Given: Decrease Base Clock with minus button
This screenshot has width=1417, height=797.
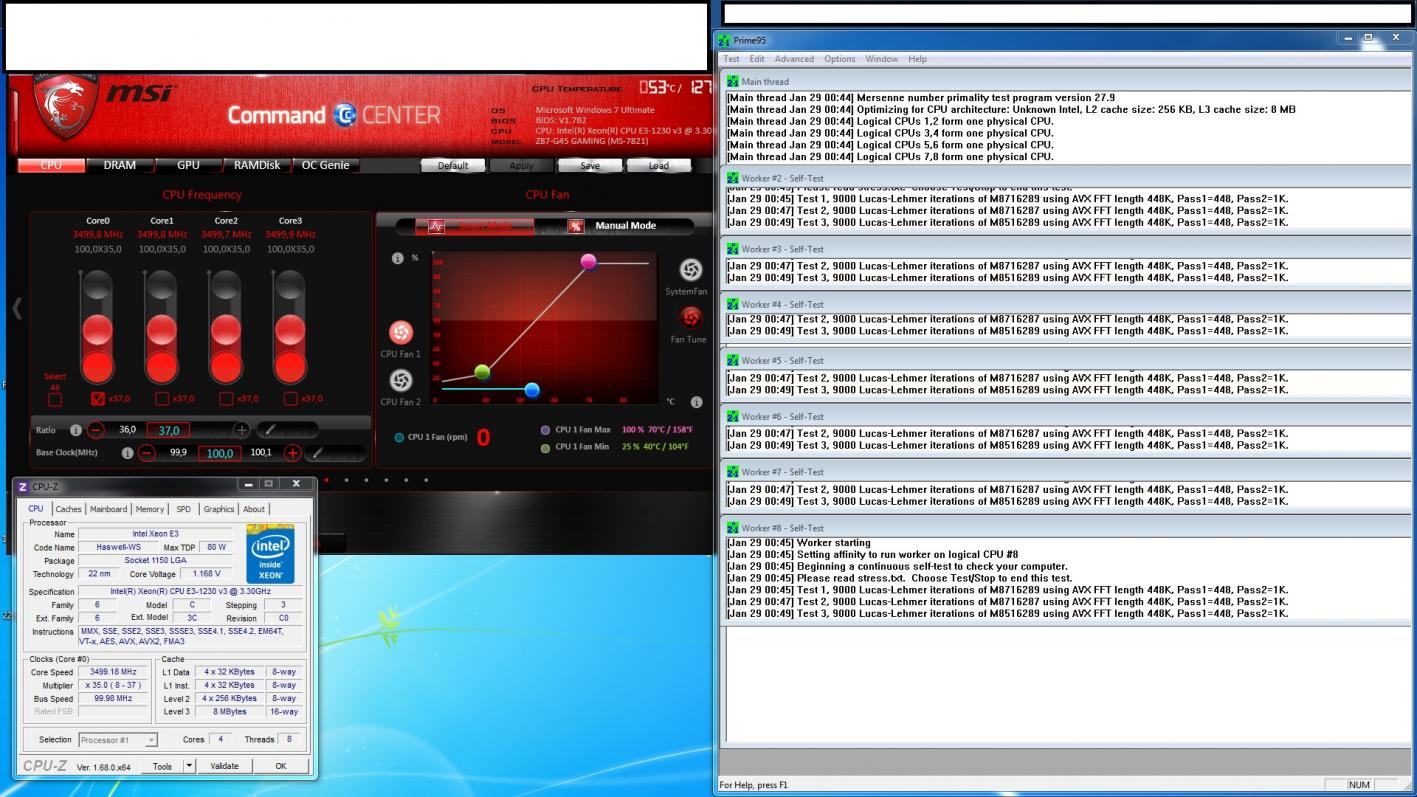Looking at the screenshot, I should (x=147, y=453).
